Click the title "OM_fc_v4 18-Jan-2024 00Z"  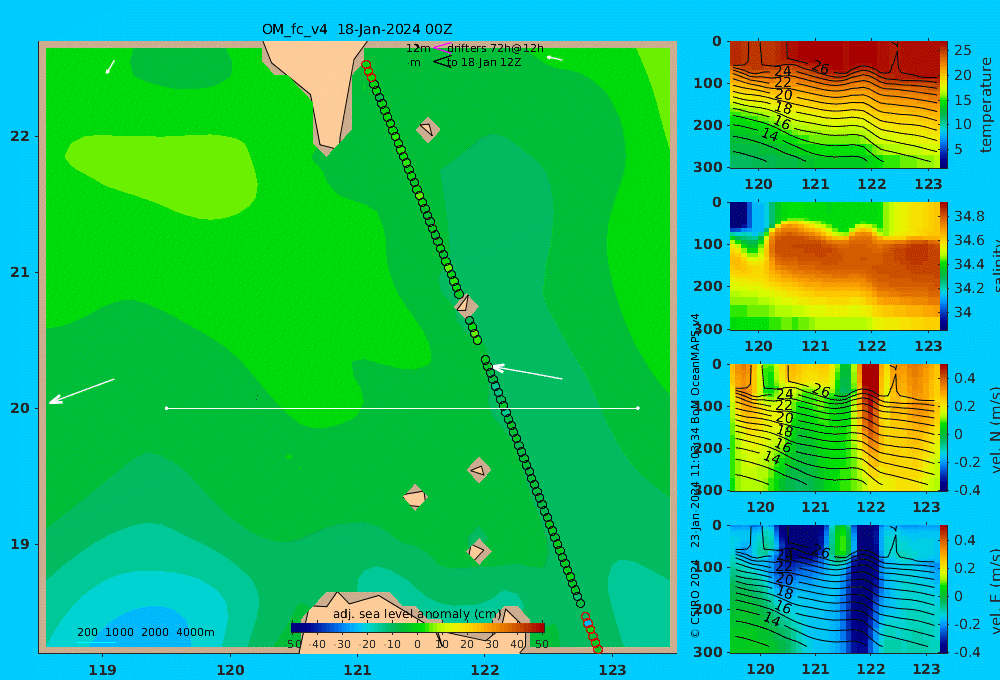(x=357, y=29)
